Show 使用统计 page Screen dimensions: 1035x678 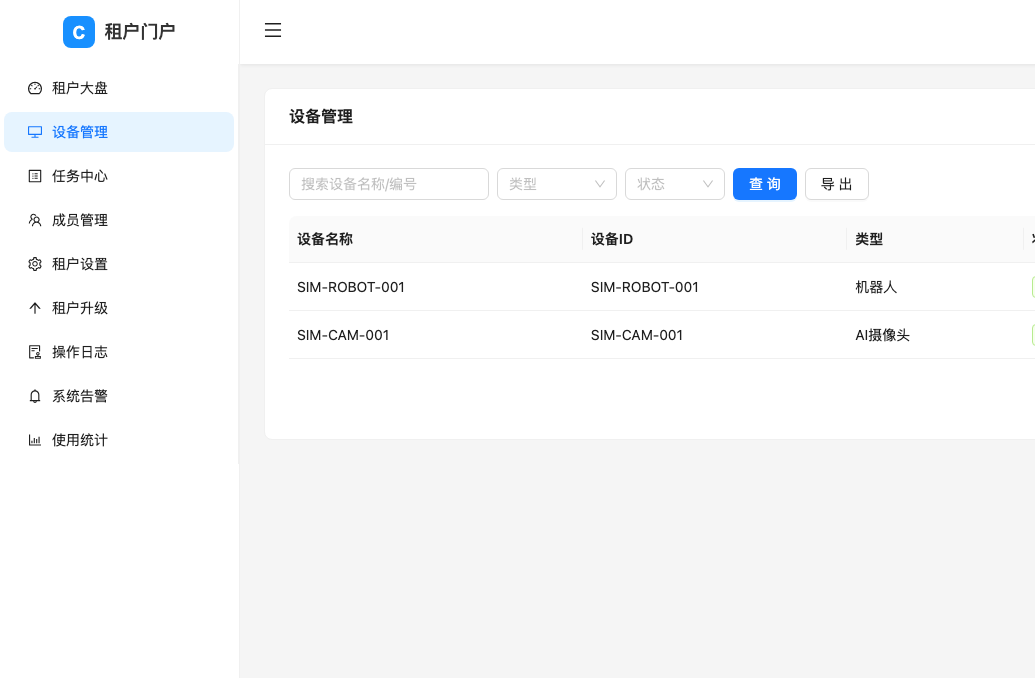[x=119, y=440]
